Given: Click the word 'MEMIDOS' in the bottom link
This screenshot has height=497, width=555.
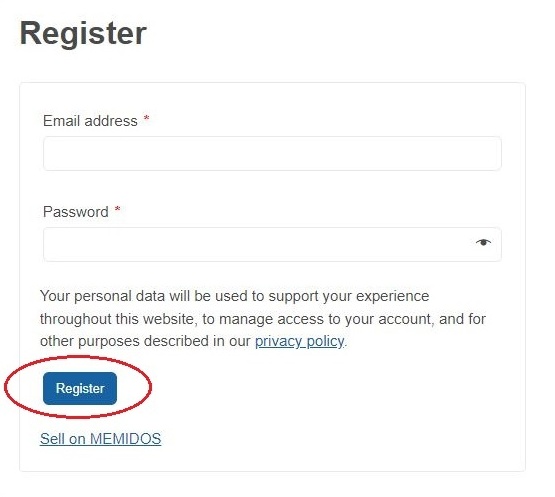Looking at the screenshot, I should (126, 439).
